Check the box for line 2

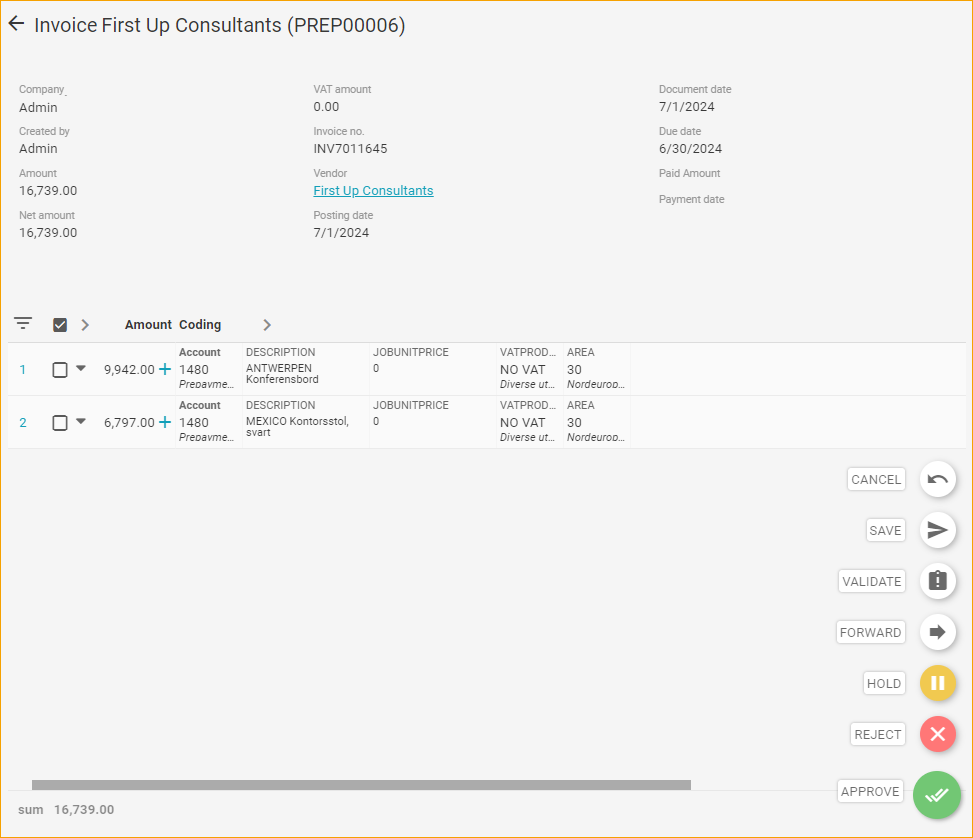[60, 423]
